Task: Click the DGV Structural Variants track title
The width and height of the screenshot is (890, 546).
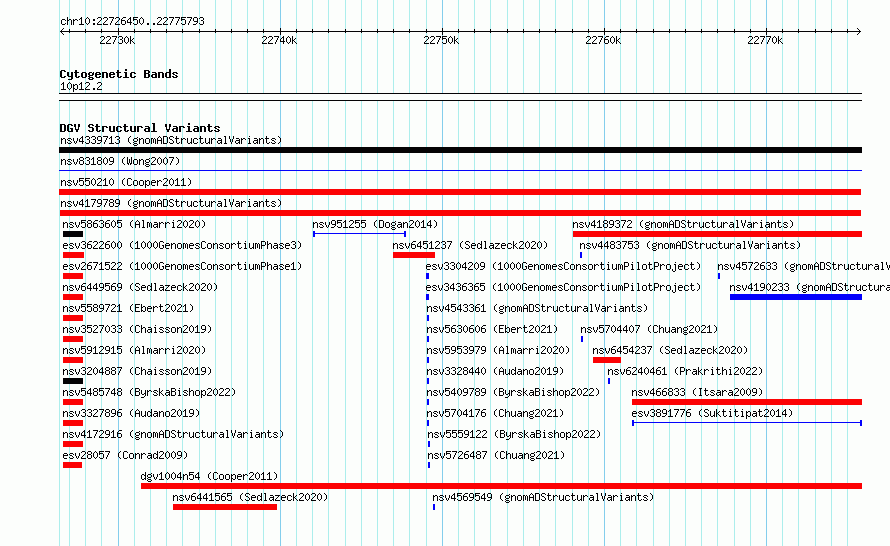Action: point(140,128)
